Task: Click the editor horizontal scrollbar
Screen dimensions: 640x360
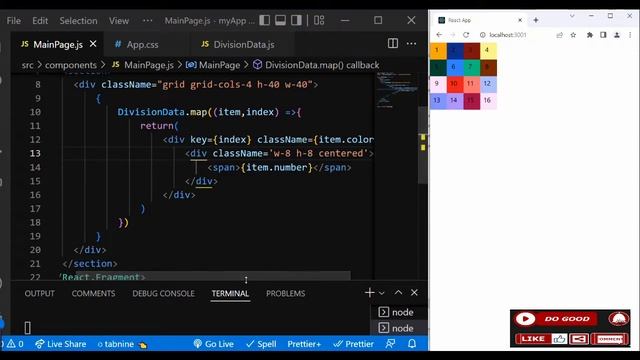Action: (x=213, y=276)
